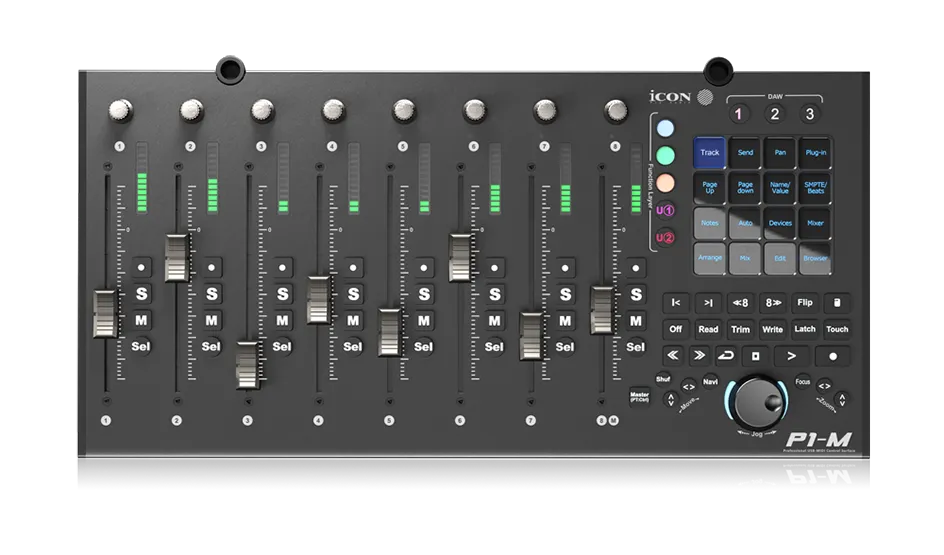944x555 pixels.
Task: Click the channel 6 fader cap
Action: (461, 258)
